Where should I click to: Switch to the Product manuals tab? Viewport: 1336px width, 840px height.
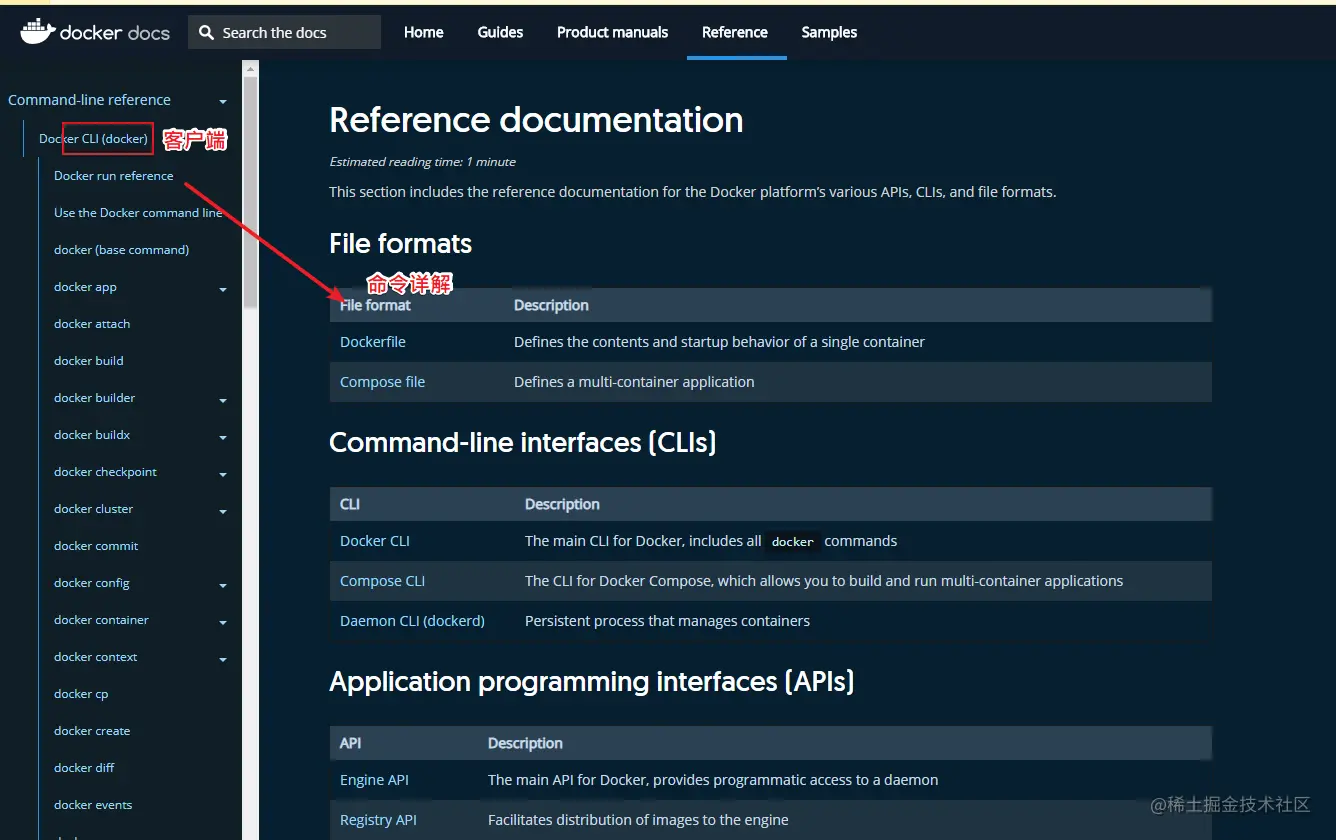612,32
